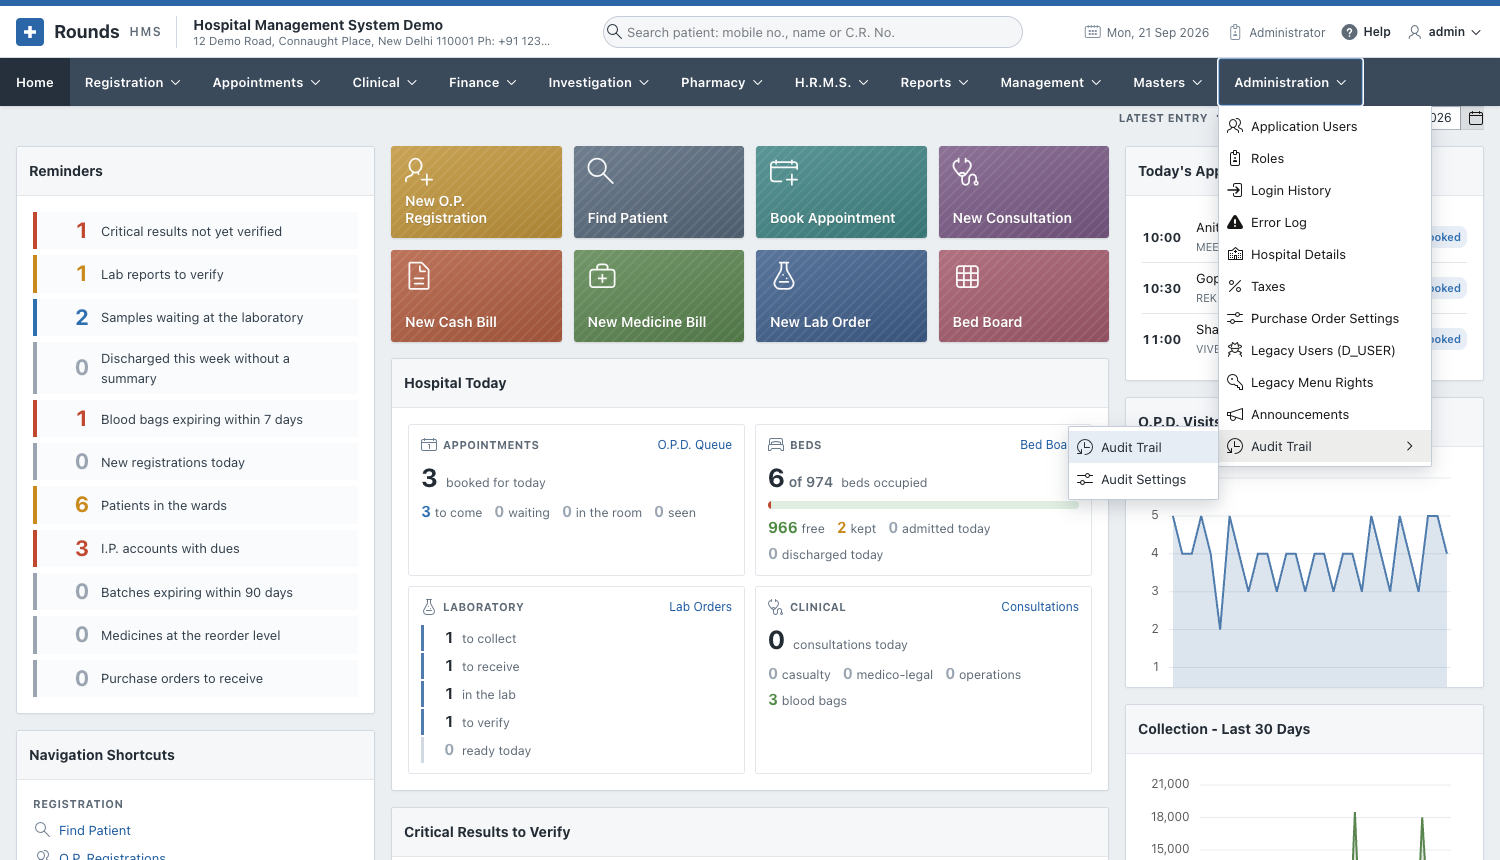Screen dimensions: 1500x860
Task: Click the Legacy Menu Rights key icon
Action: [1235, 382]
